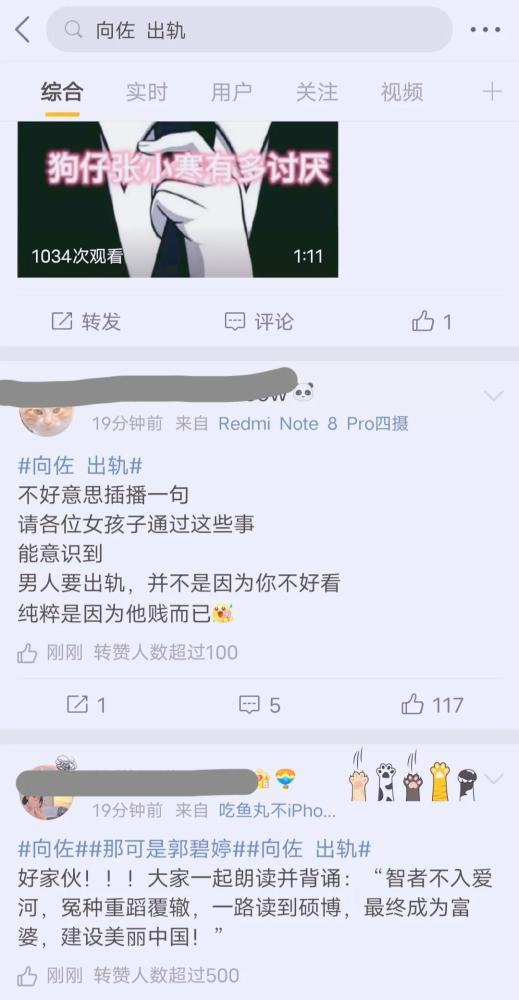
Task: Tap the small thumbs-up beside 转赞人数超过100
Action: pyautogui.click(x=27, y=652)
